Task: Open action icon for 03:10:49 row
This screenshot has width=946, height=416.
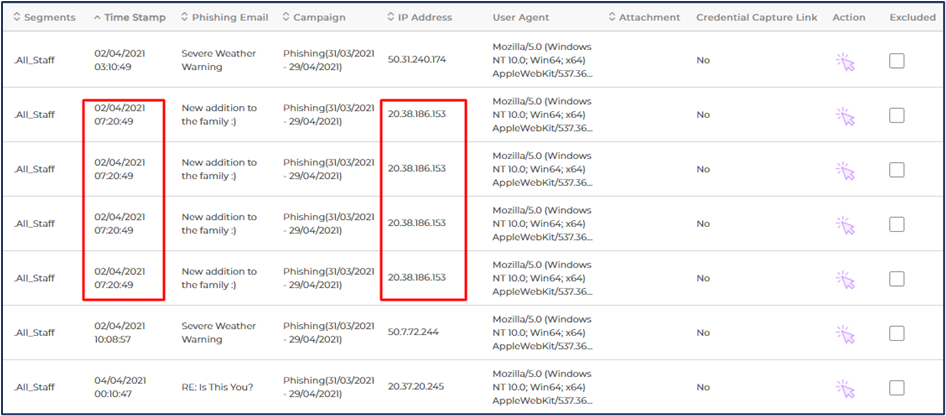Action: point(845,61)
